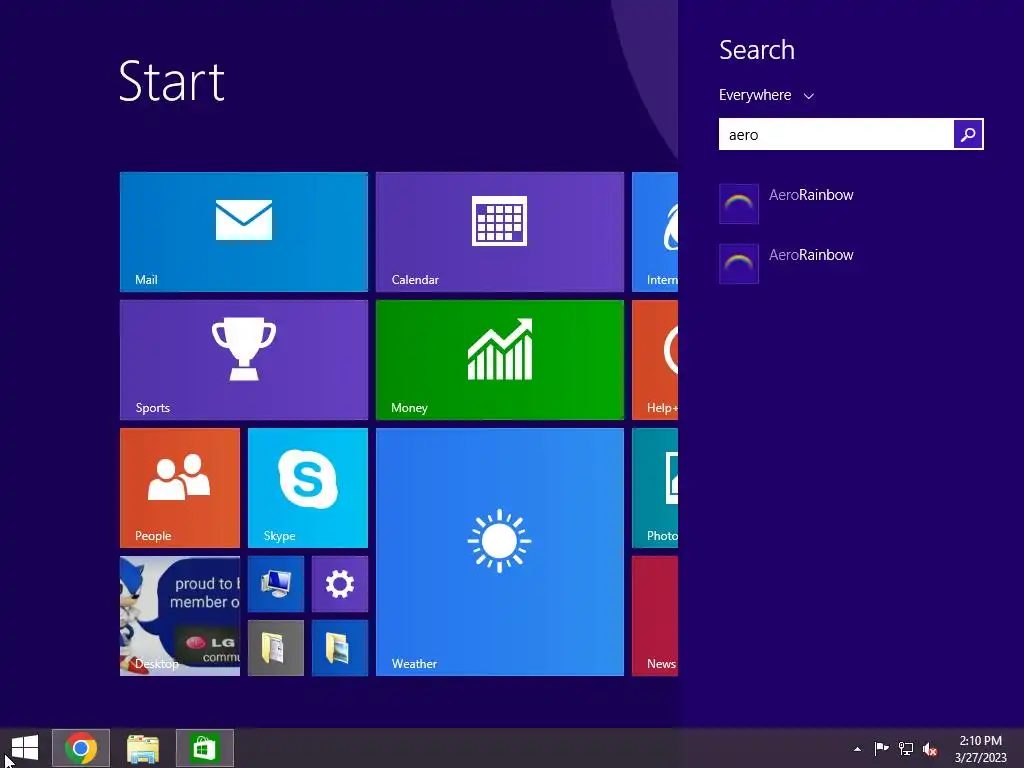Open the Weather tile
Screen dimensions: 1024x768
pyautogui.click(x=500, y=552)
